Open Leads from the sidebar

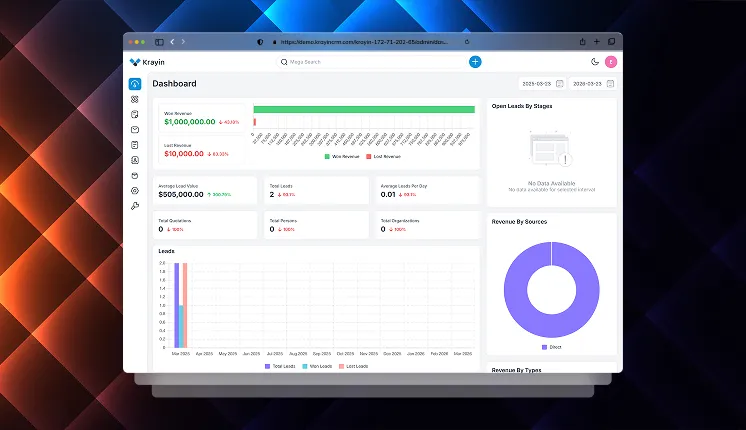(134, 99)
